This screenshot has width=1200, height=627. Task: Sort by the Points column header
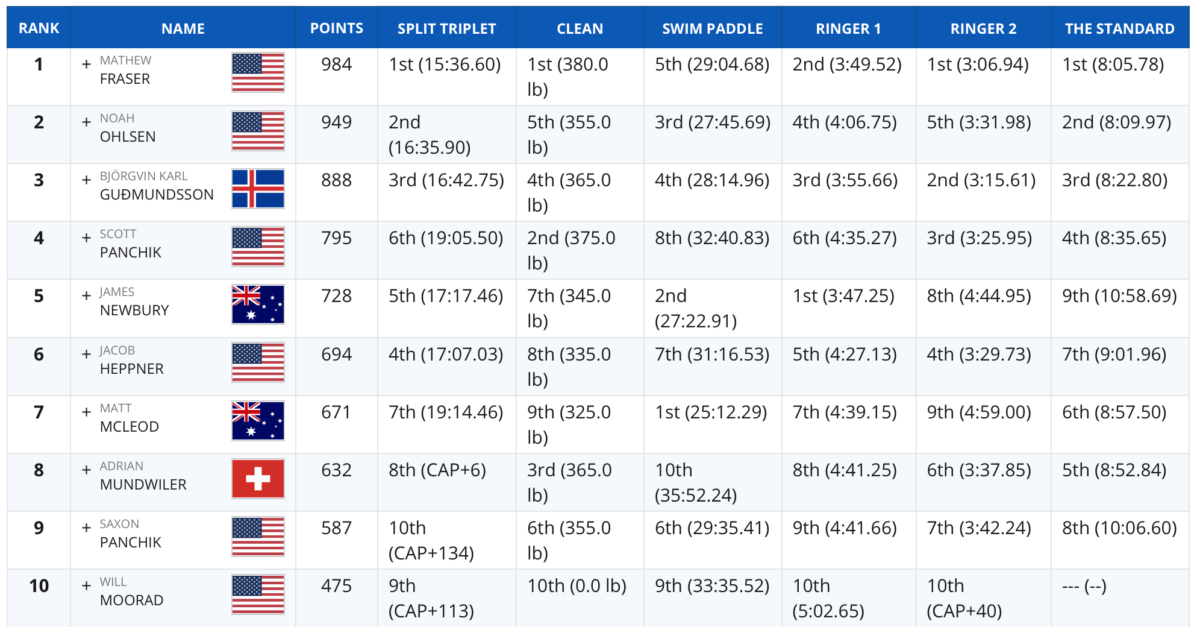point(337,28)
